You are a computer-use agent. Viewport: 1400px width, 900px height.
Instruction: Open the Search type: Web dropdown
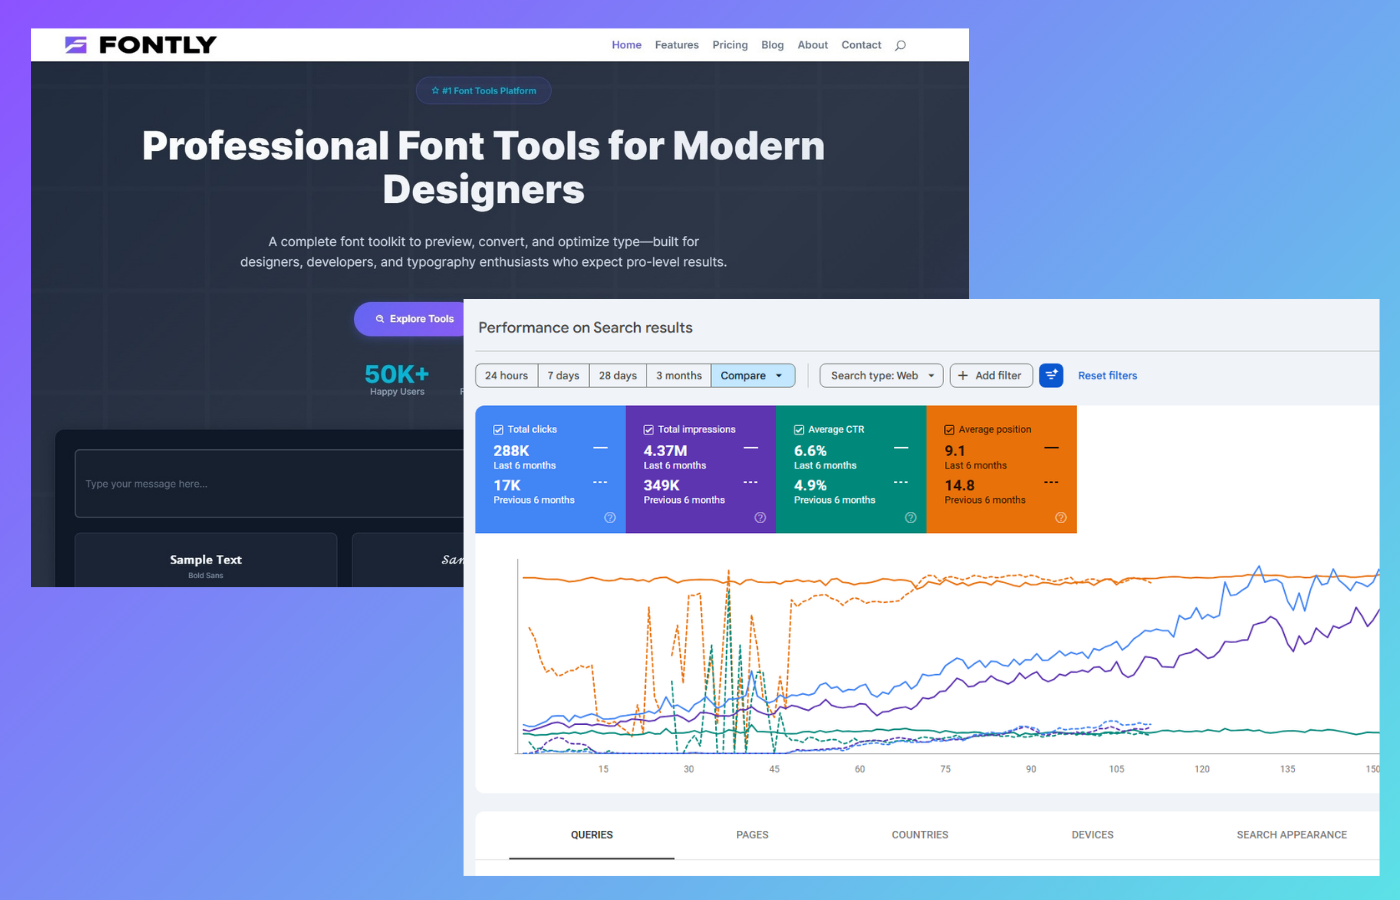881,376
